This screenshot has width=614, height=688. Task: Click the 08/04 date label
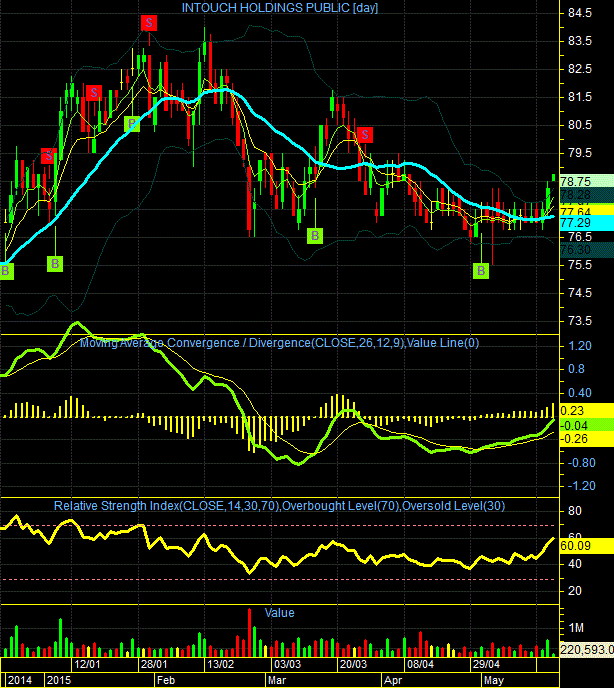point(420,664)
